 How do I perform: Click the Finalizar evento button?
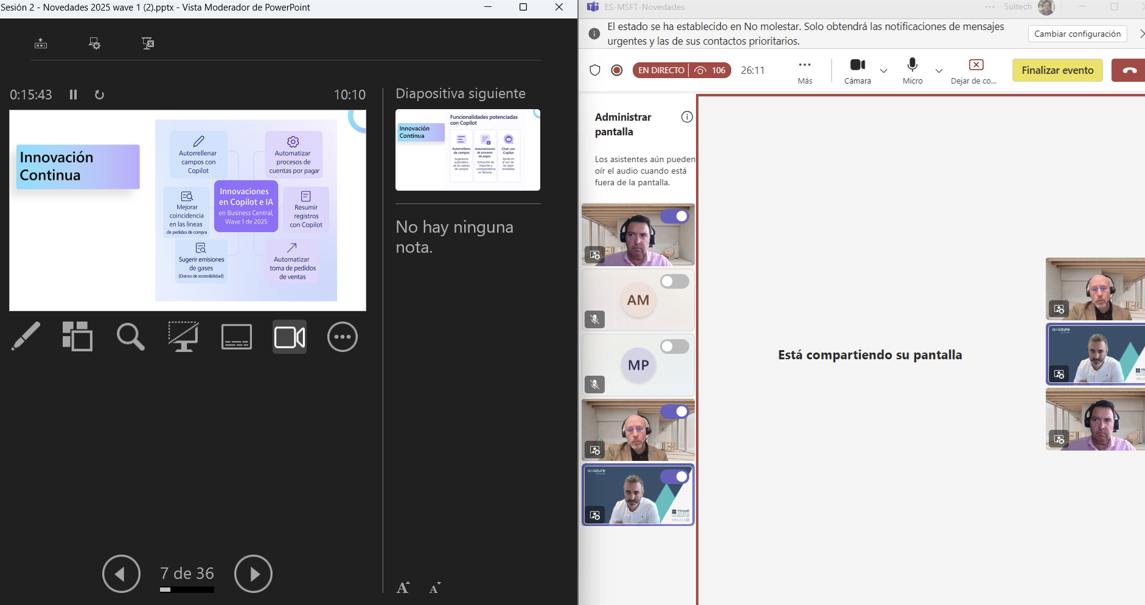(x=1057, y=70)
